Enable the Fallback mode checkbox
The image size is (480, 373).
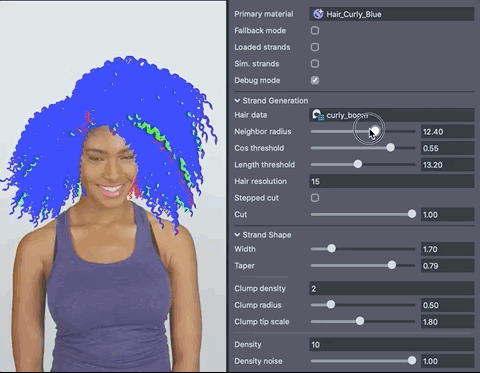point(315,31)
